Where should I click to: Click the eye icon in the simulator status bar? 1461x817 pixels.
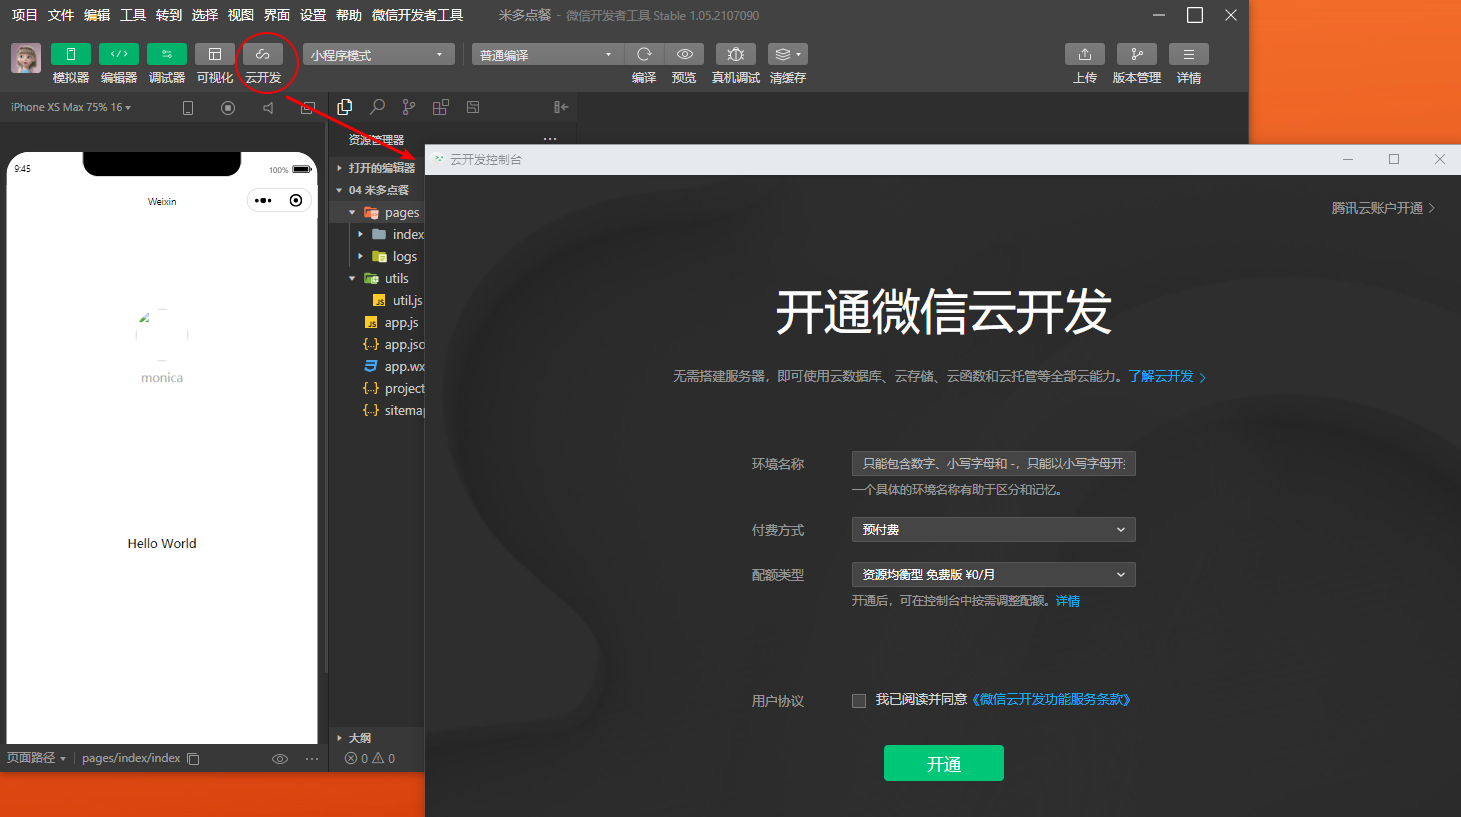tap(280, 759)
